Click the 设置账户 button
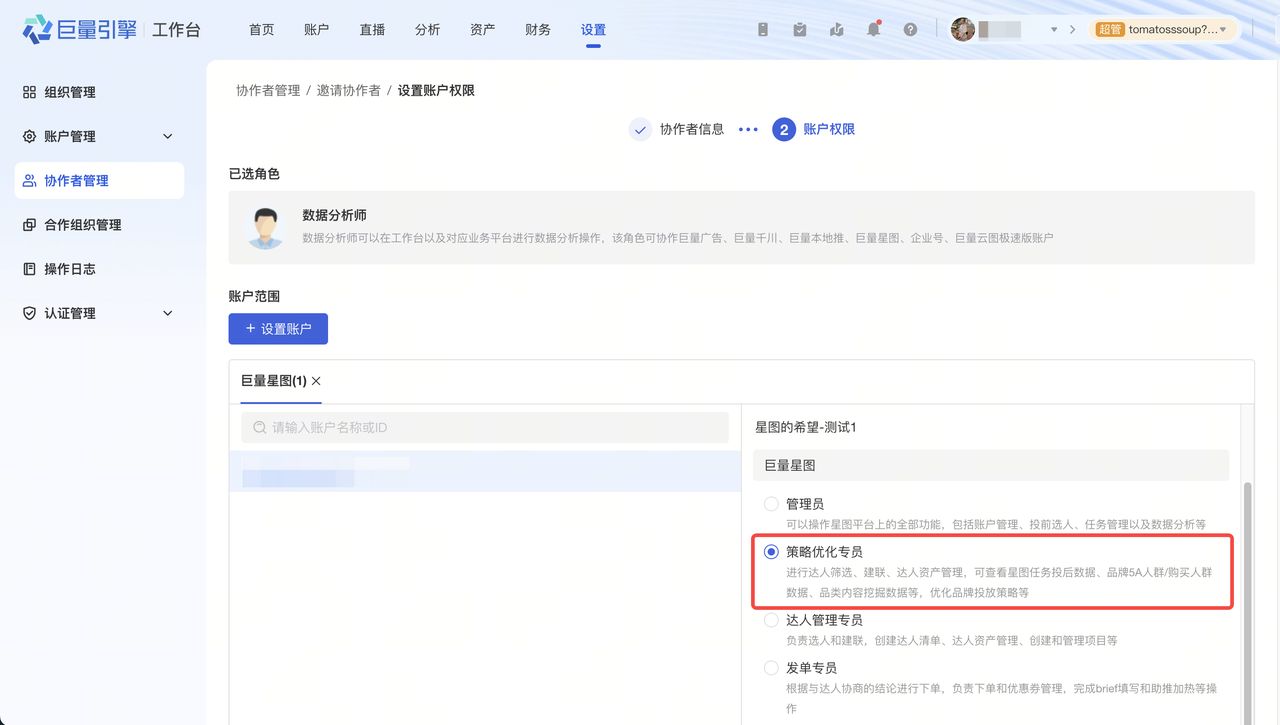The image size is (1280, 725). tap(278, 329)
